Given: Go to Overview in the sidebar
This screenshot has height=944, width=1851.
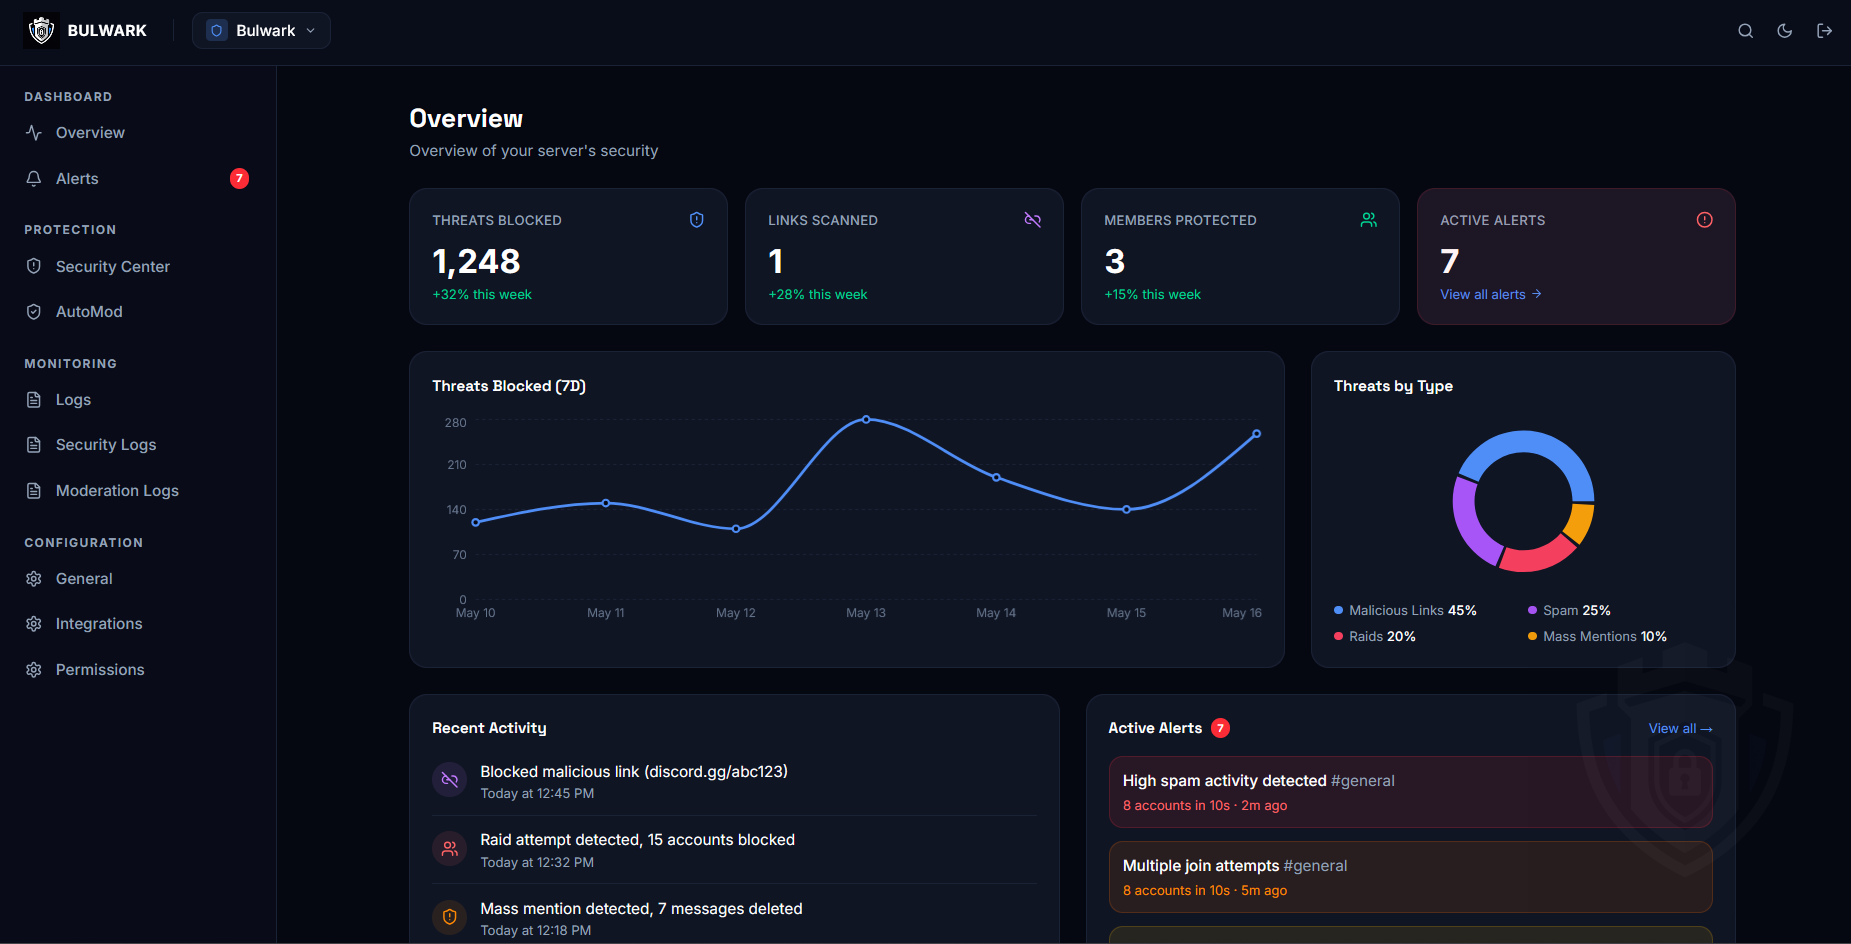Looking at the screenshot, I should 137,133.
